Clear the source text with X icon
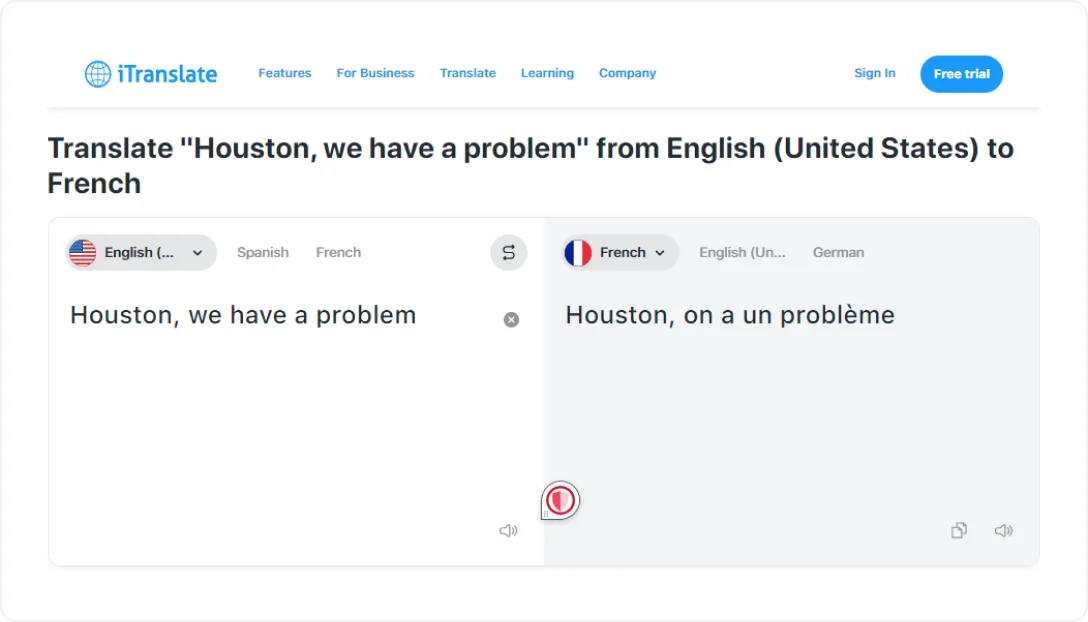The width and height of the screenshot is (1088, 622). tap(511, 320)
